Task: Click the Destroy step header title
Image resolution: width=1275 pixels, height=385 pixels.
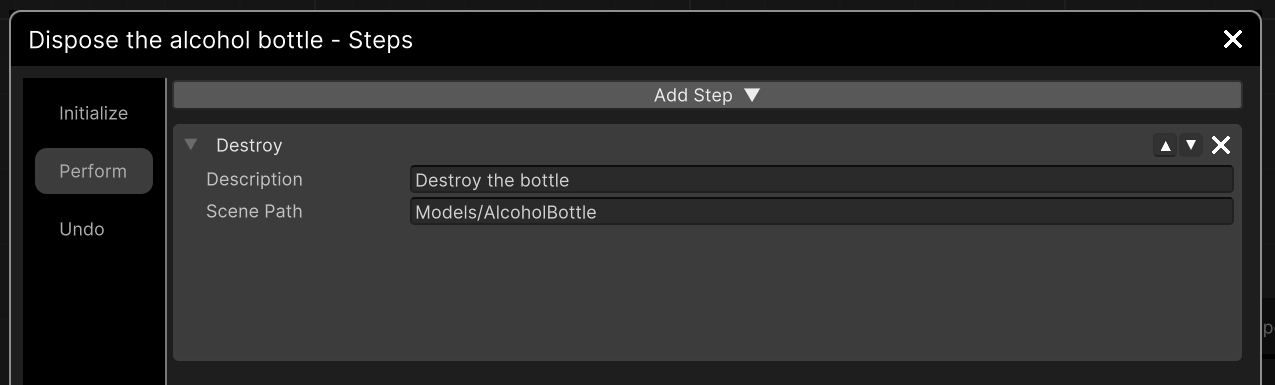Action: point(249,145)
